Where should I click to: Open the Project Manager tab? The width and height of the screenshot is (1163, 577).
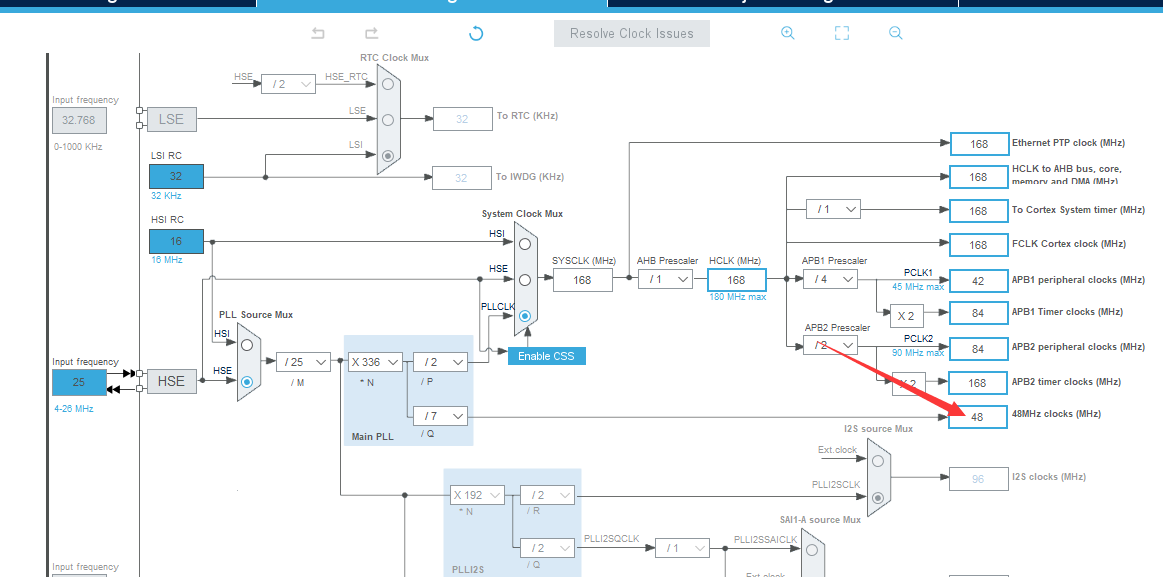click(x=780, y=4)
